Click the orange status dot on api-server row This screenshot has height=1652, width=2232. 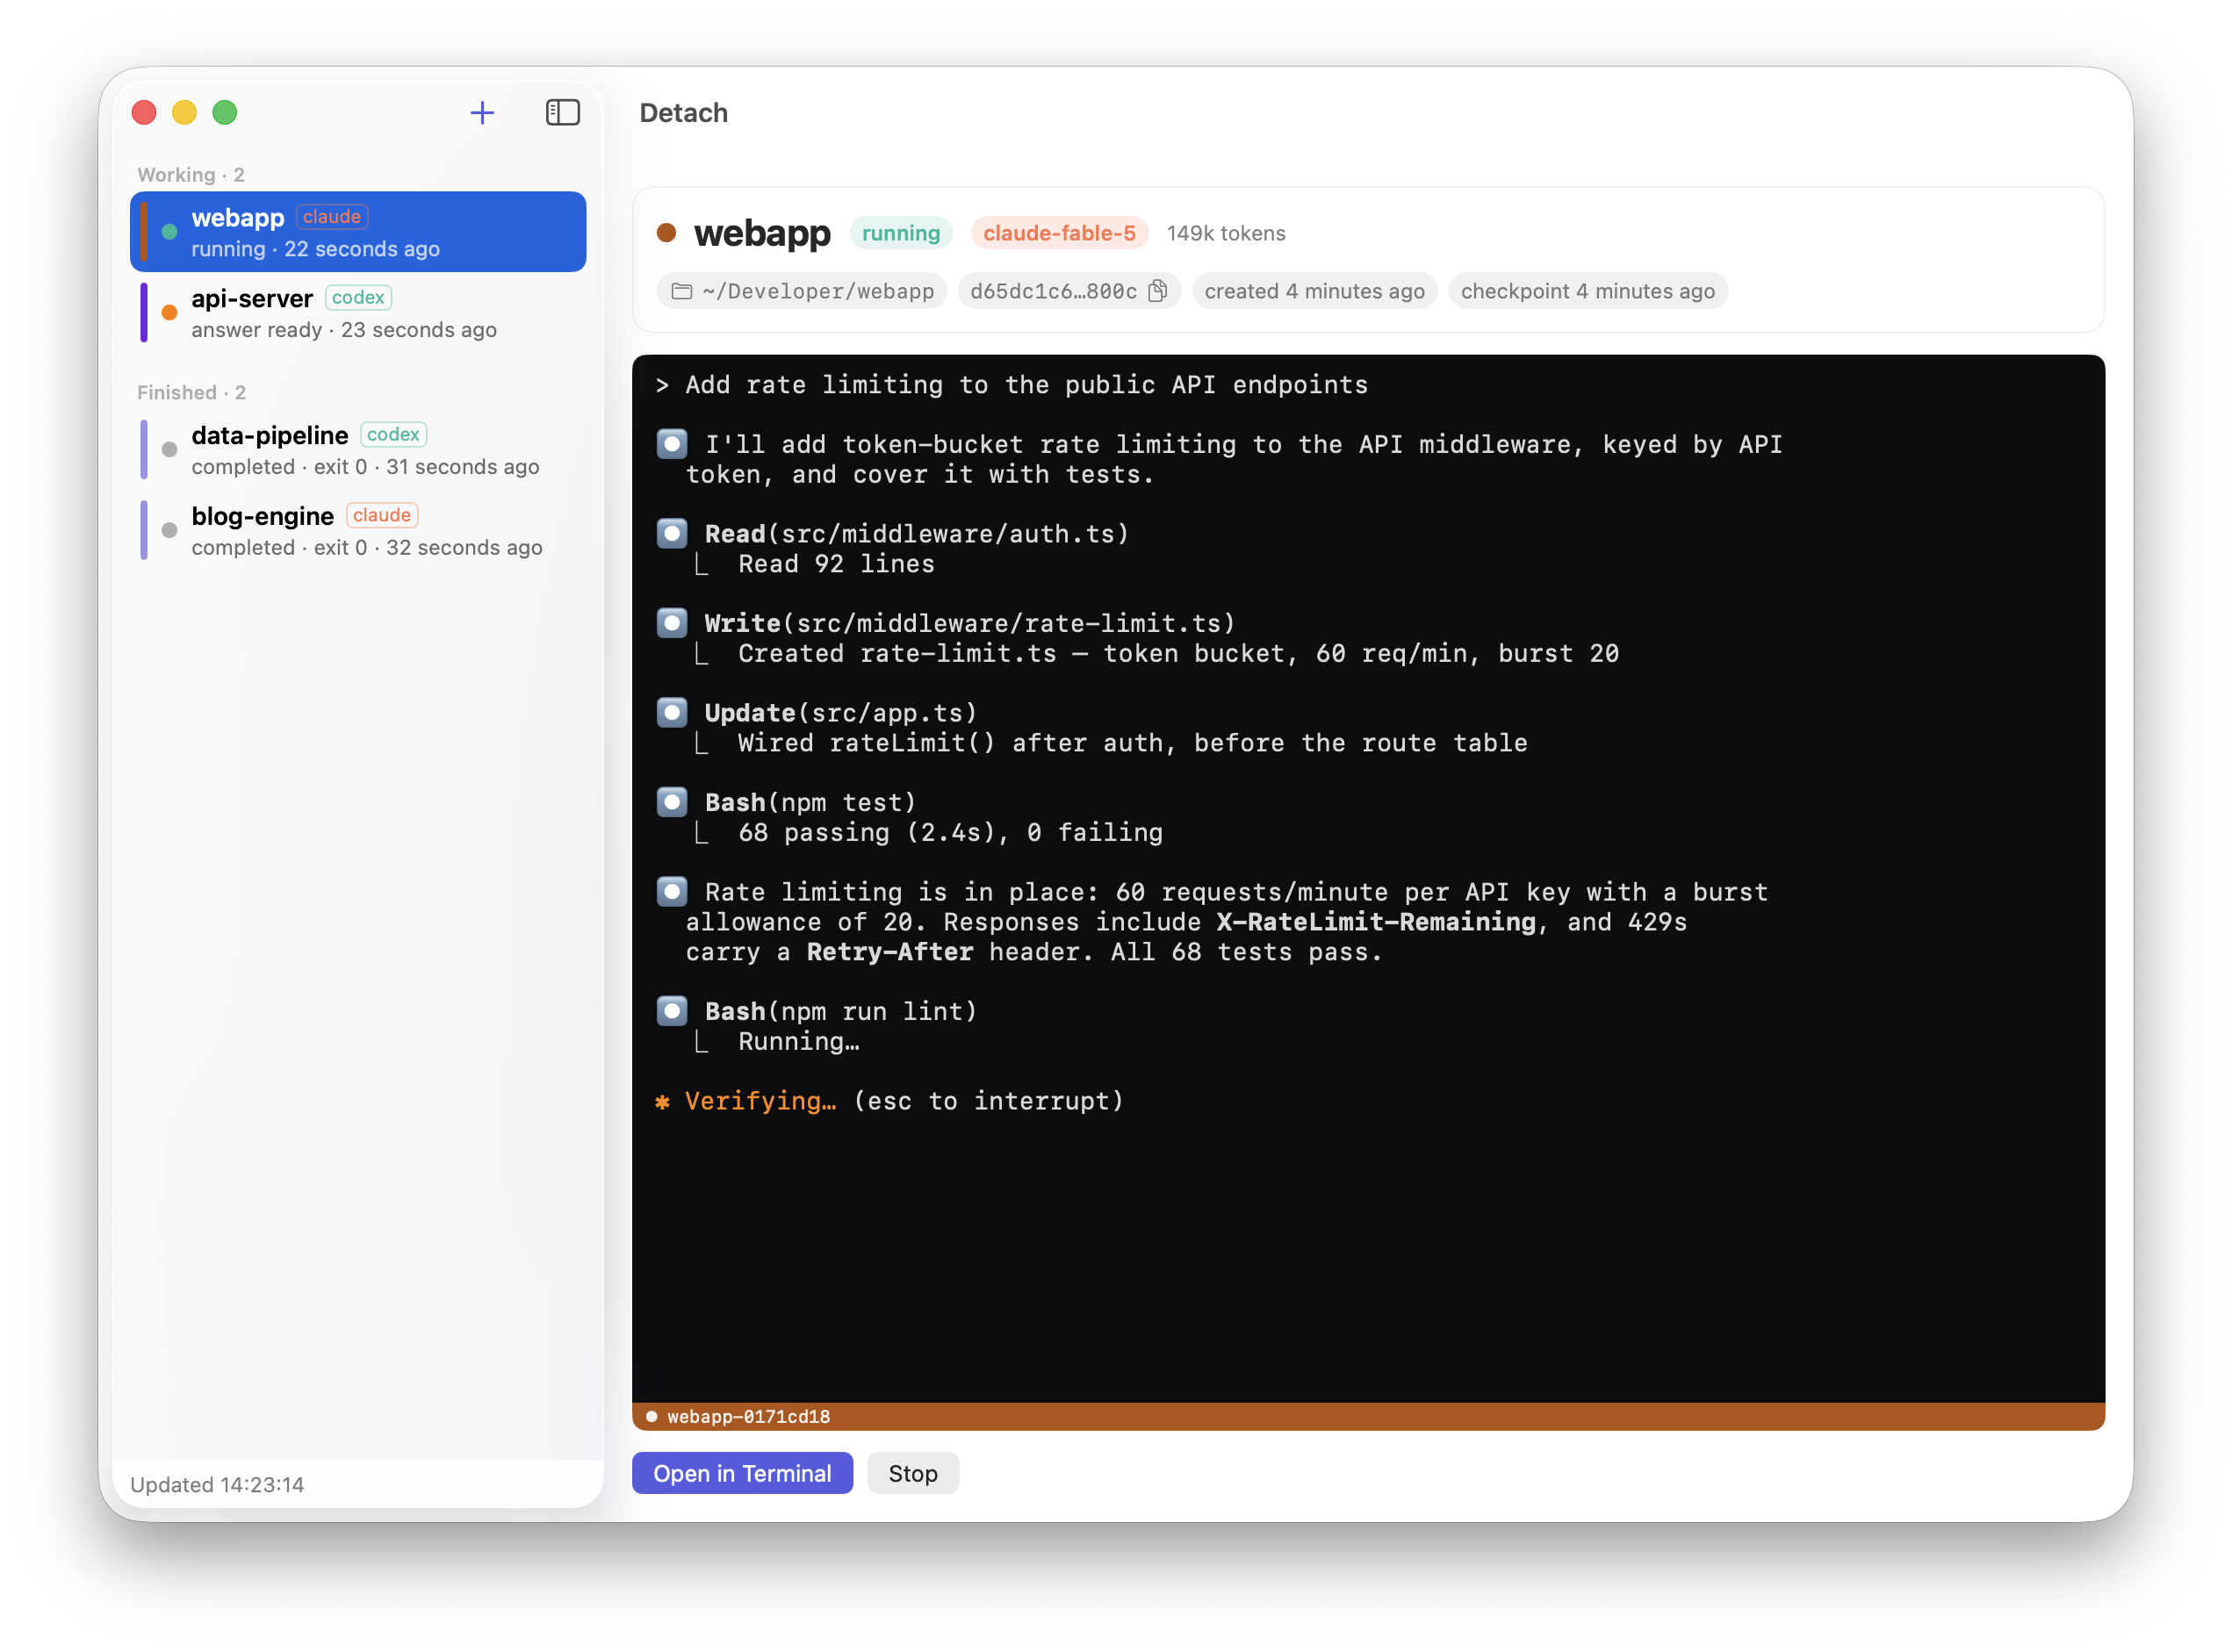click(170, 313)
